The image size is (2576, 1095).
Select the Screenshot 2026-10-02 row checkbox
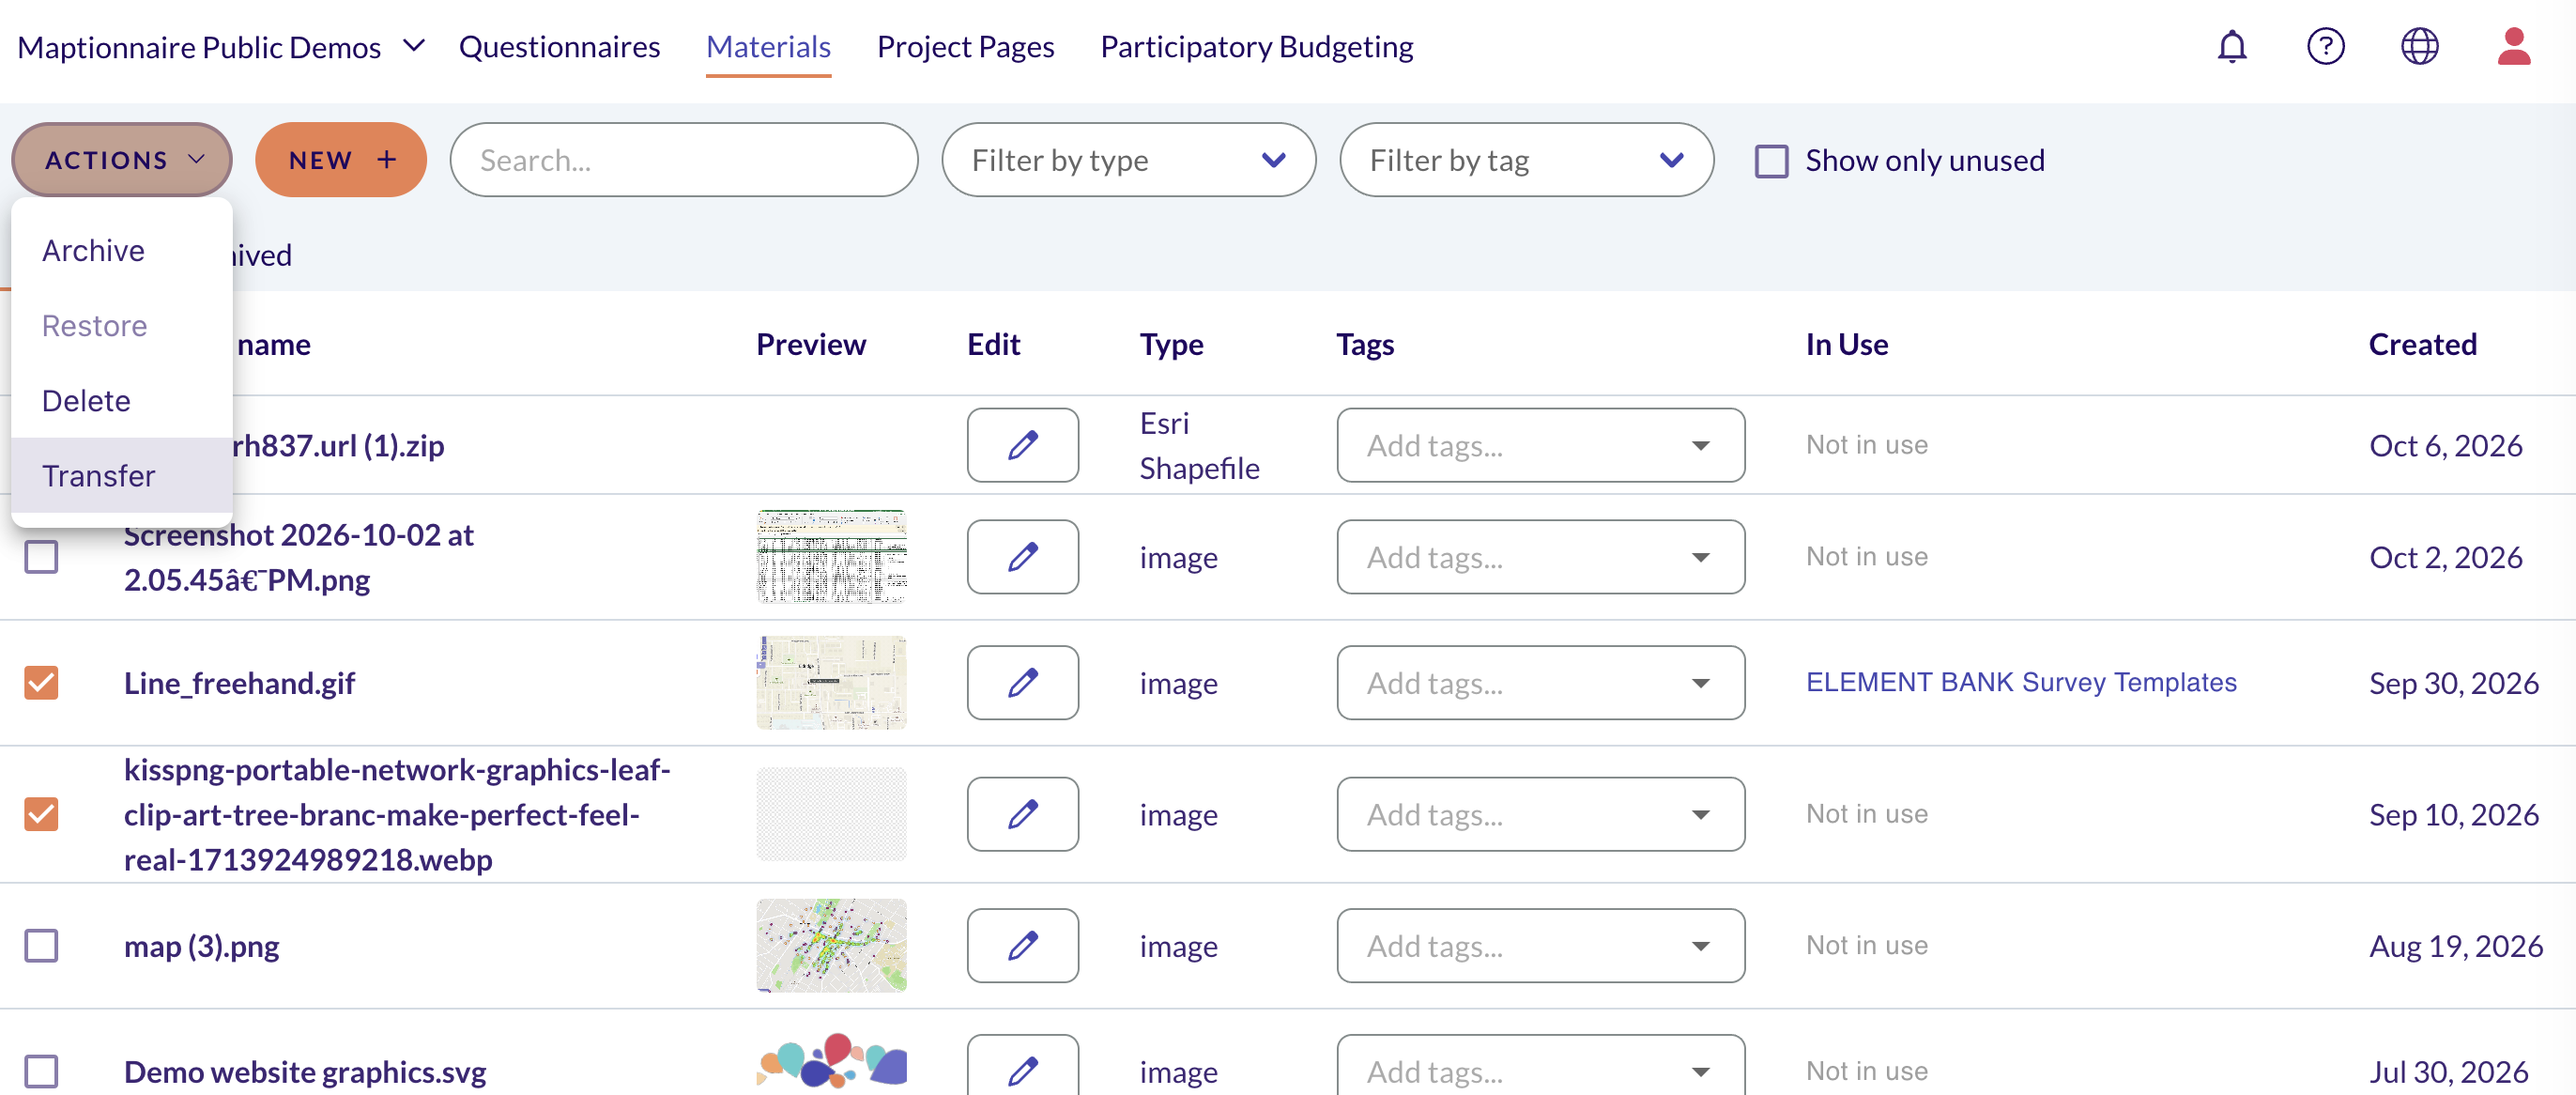click(41, 557)
